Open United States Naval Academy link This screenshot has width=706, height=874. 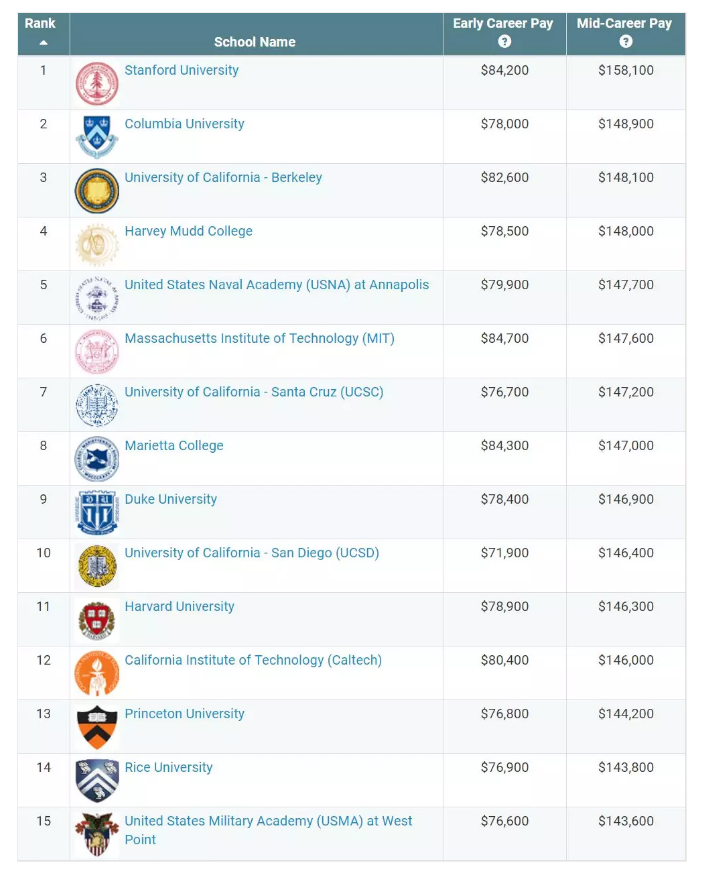pos(277,285)
